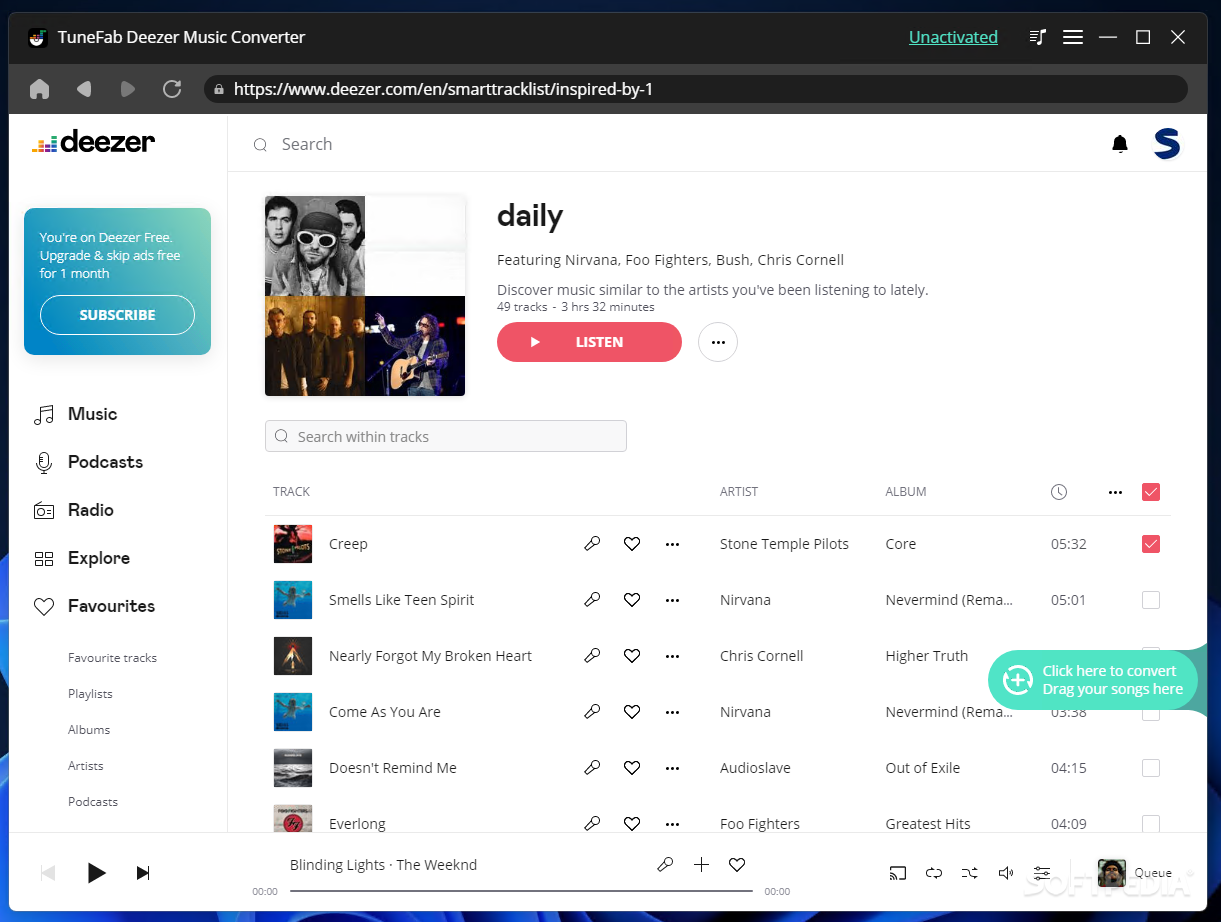The width and height of the screenshot is (1221, 922).
Task: Open Radio in sidebar
Action: point(74,510)
